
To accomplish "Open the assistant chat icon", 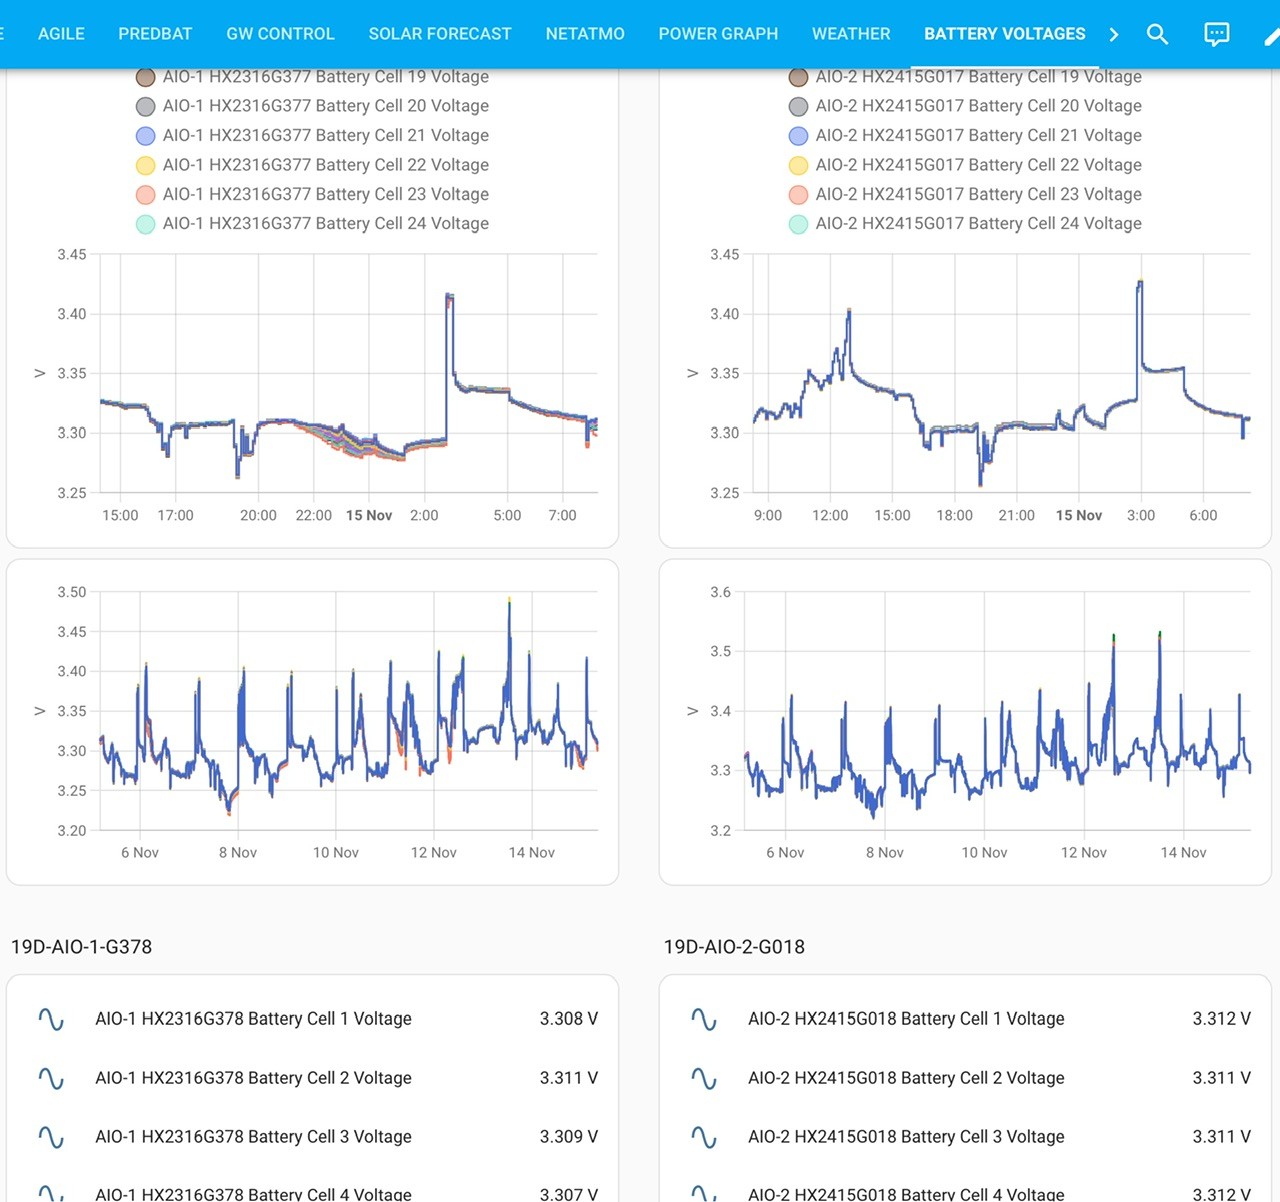I will [x=1217, y=34].
